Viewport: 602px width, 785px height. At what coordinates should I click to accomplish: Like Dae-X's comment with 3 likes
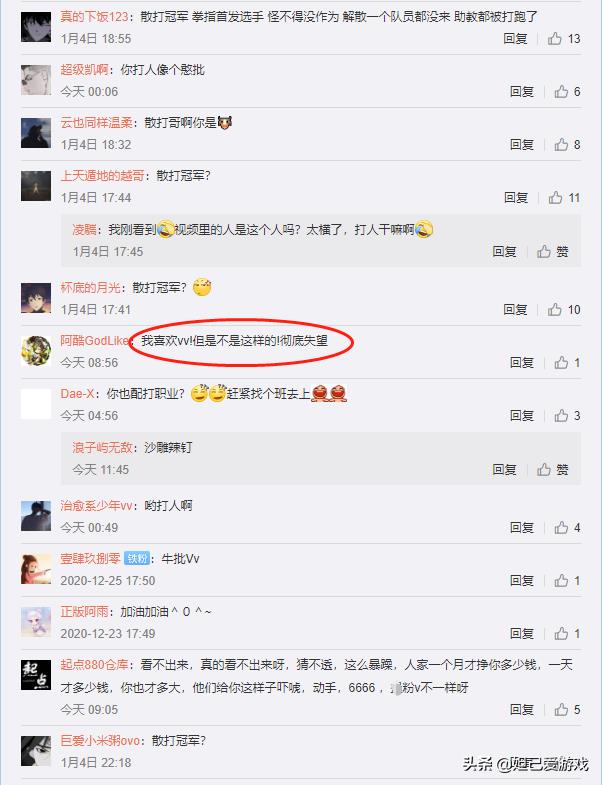[x=567, y=416]
